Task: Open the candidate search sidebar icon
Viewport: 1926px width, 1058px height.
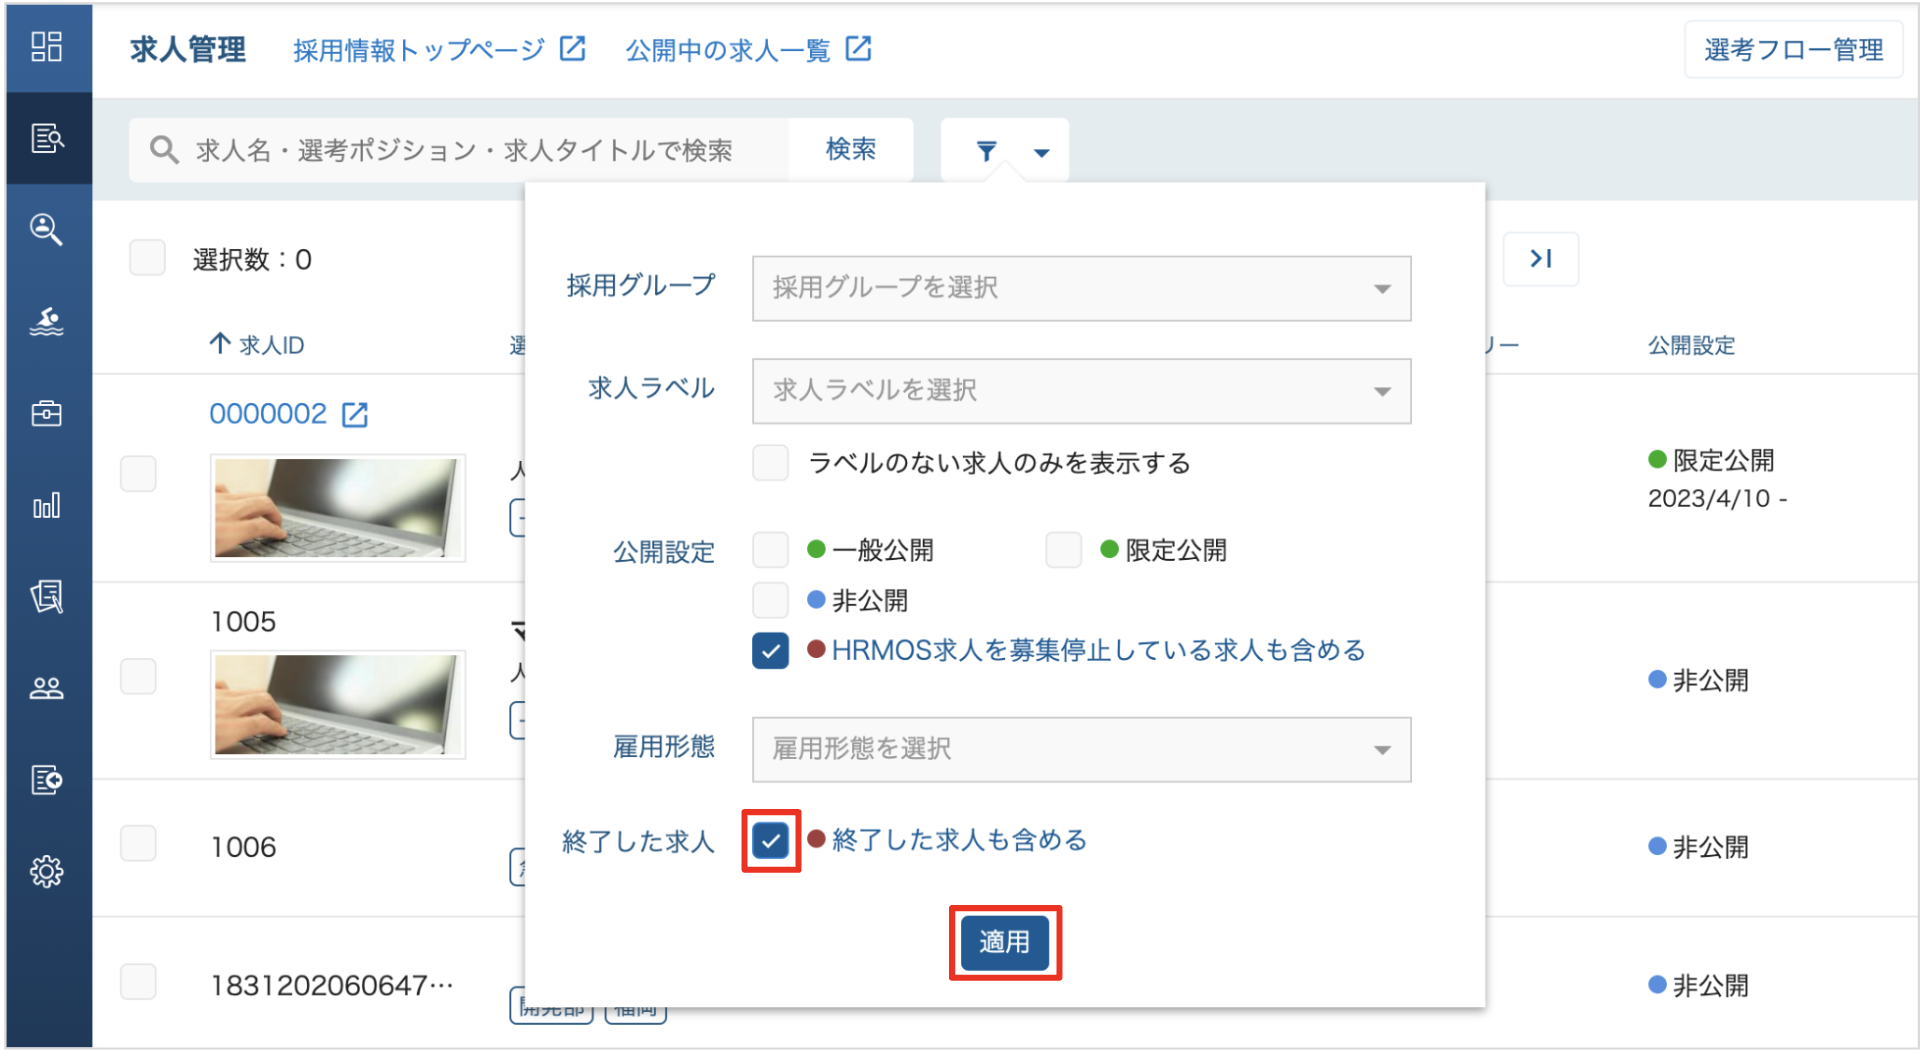Action: pyautogui.click(x=47, y=229)
